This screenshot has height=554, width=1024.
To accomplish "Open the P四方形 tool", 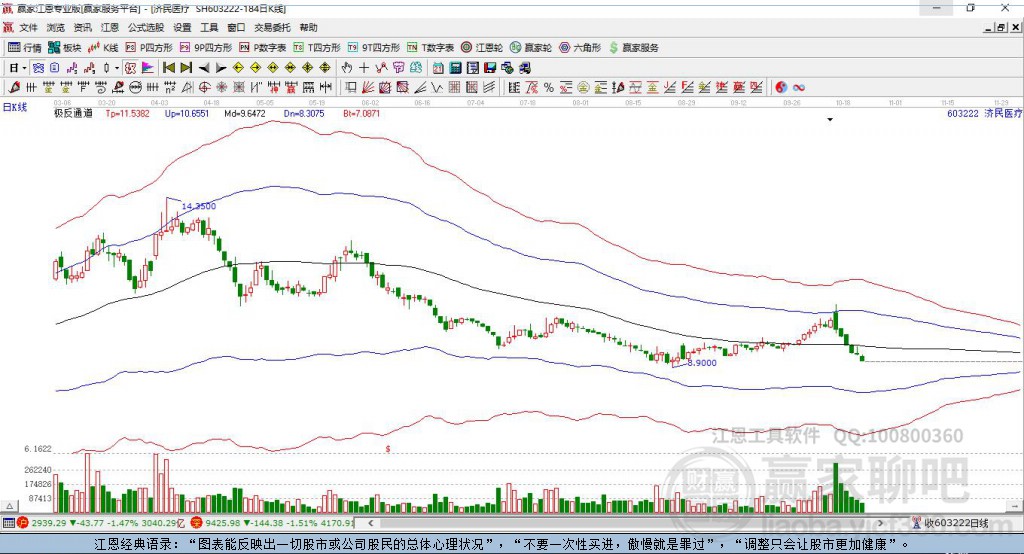I will tap(149, 48).
